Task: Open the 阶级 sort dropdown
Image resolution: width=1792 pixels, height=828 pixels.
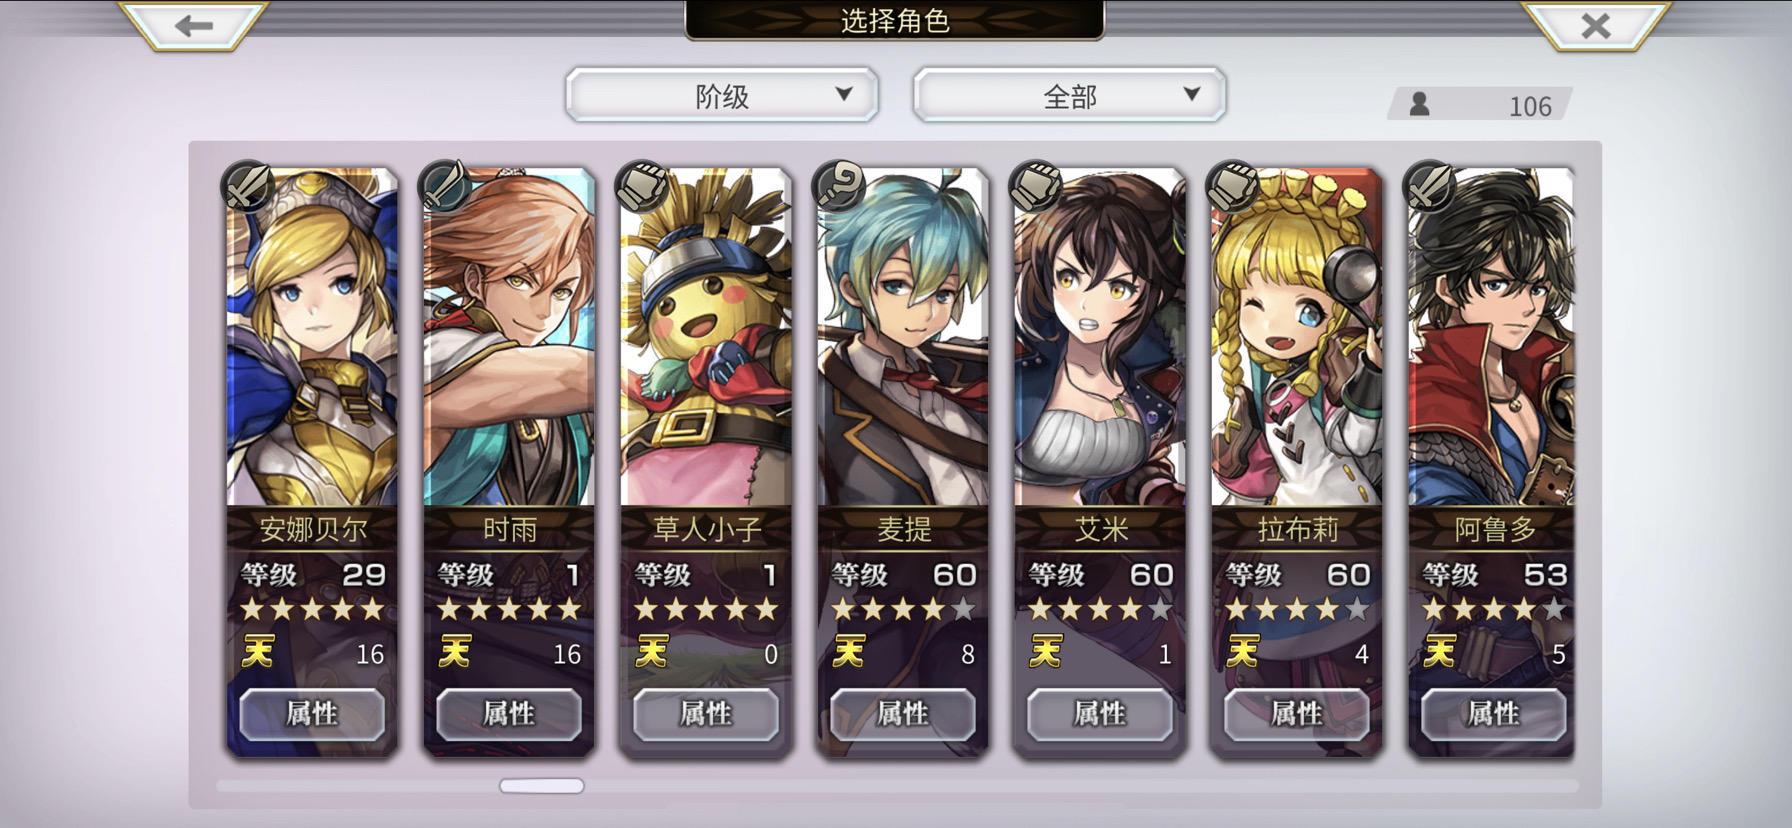Action: tap(722, 96)
